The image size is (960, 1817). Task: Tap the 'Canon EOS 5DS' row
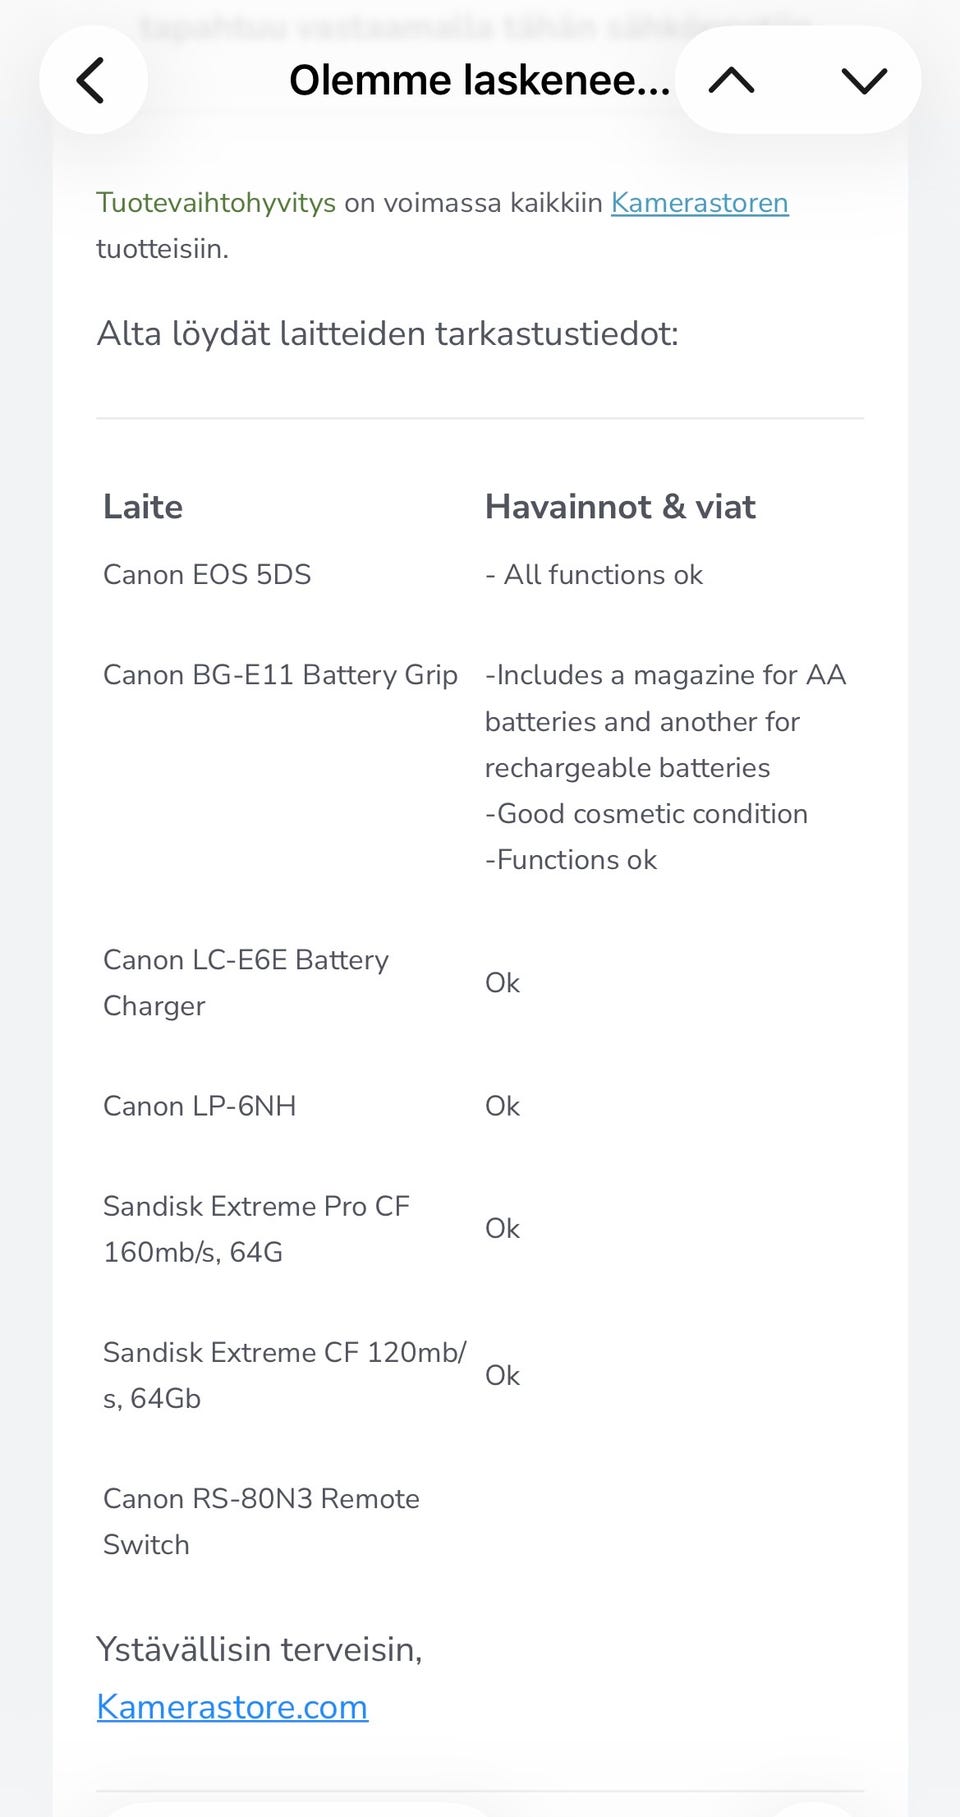point(207,575)
